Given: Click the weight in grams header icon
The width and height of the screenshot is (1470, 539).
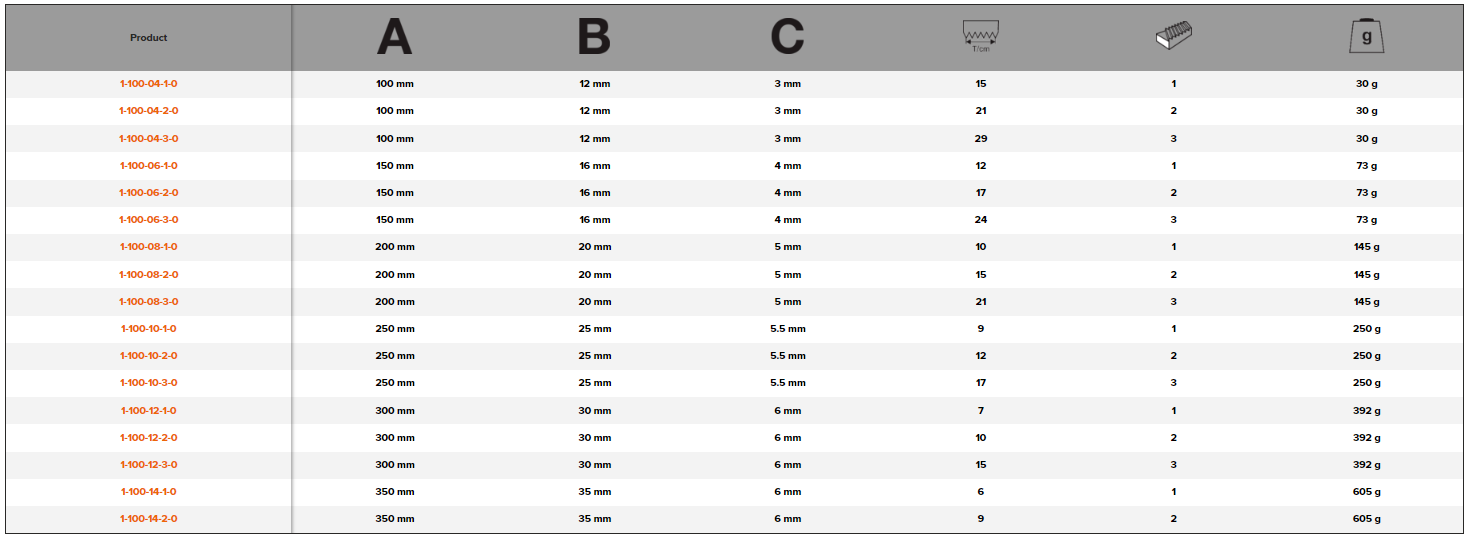Looking at the screenshot, I should coord(1366,36).
